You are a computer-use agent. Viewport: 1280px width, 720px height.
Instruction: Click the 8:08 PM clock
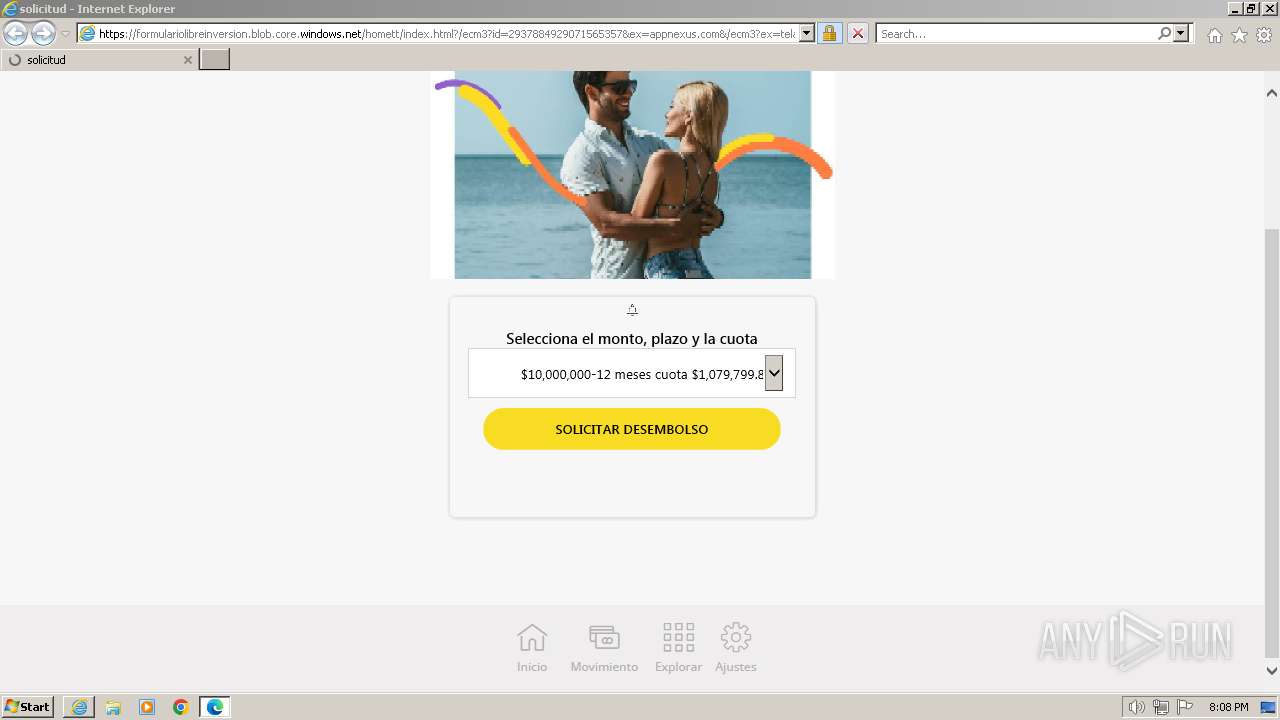1228,707
